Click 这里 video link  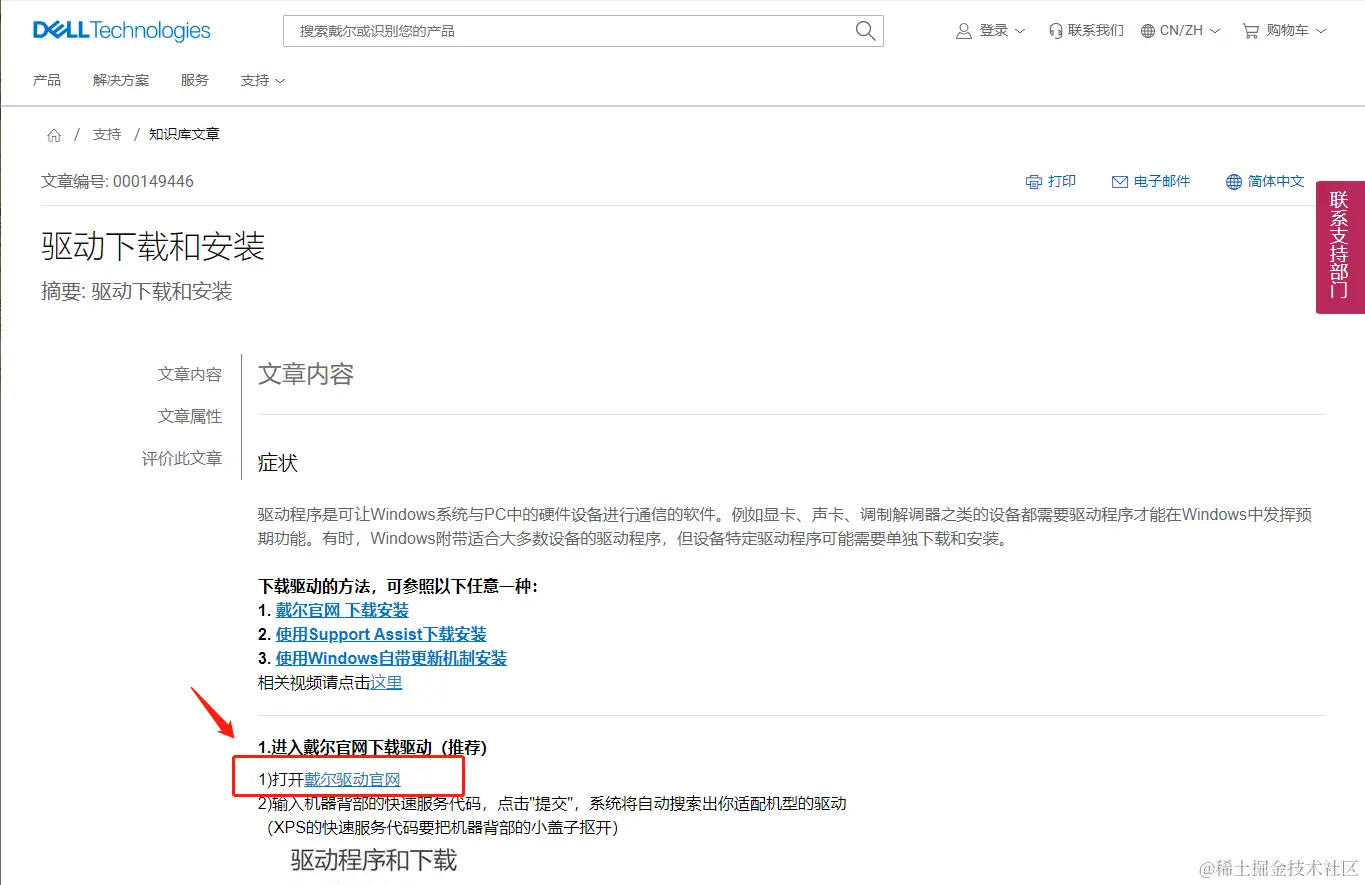click(386, 683)
